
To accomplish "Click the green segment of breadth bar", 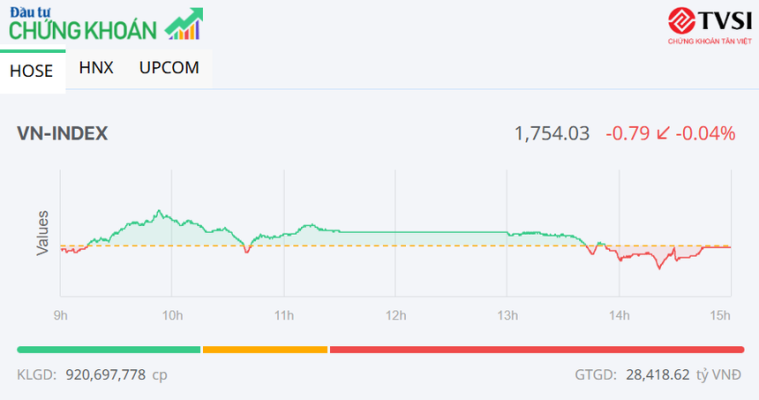I will 109,349.
